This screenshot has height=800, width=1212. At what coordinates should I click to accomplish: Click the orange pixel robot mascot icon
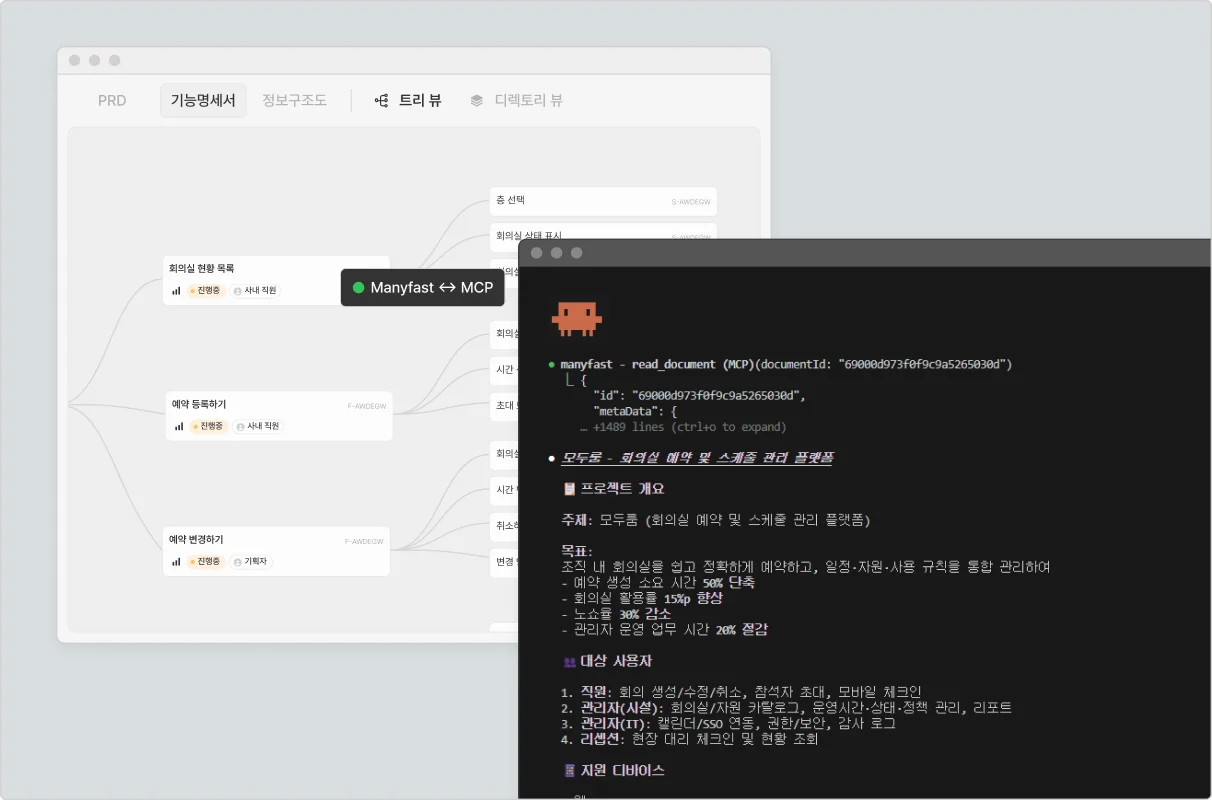(575, 317)
